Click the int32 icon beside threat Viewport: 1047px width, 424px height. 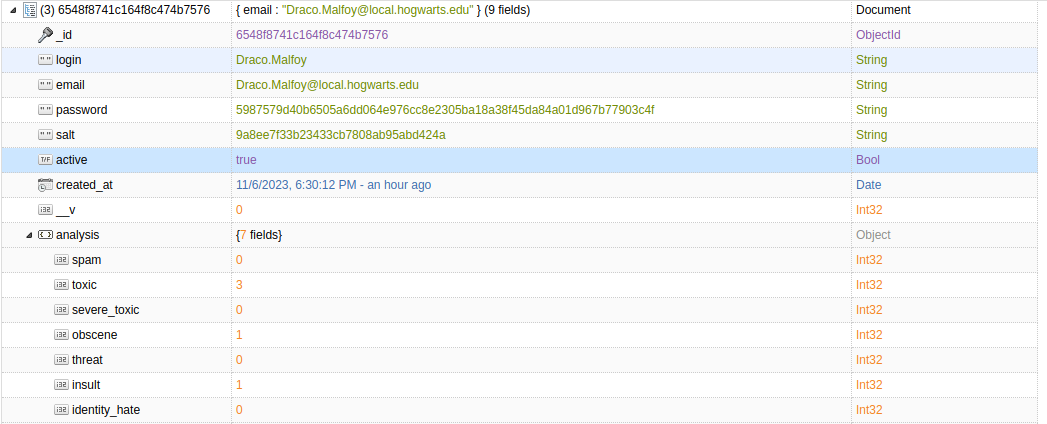[x=61, y=360]
